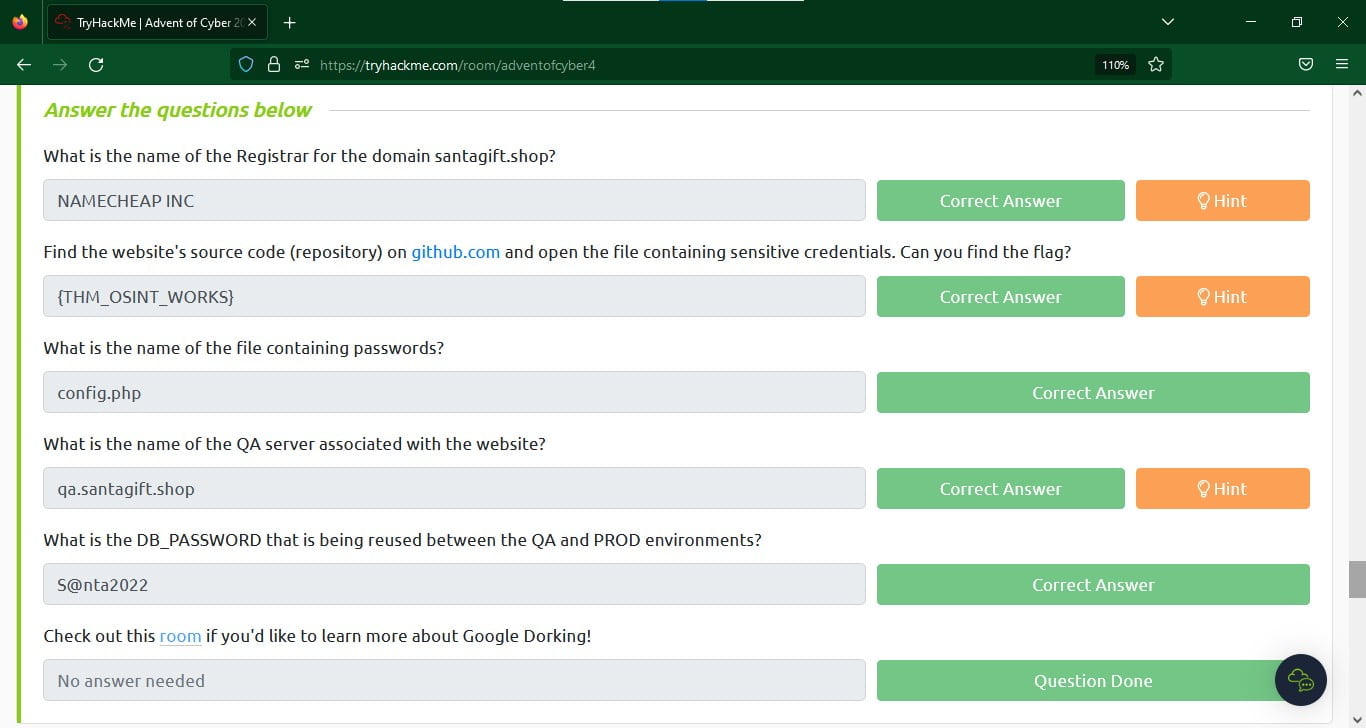The height and width of the screenshot is (728, 1366).
Task: Minimize the Firefox window
Action: tap(1251, 22)
